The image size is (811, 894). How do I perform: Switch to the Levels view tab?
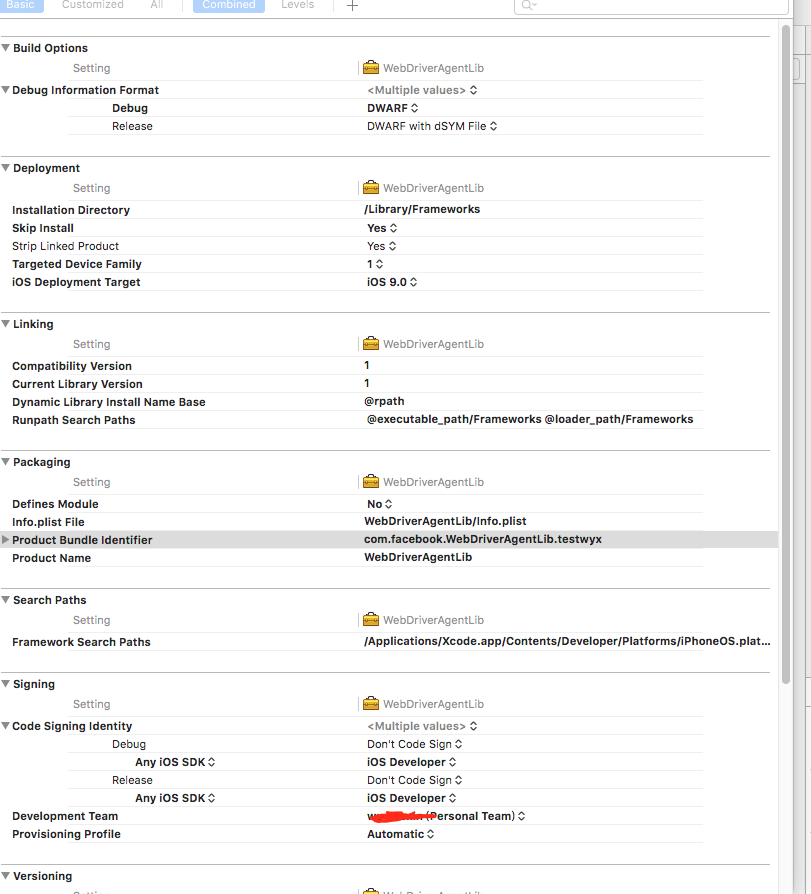pyautogui.click(x=298, y=5)
